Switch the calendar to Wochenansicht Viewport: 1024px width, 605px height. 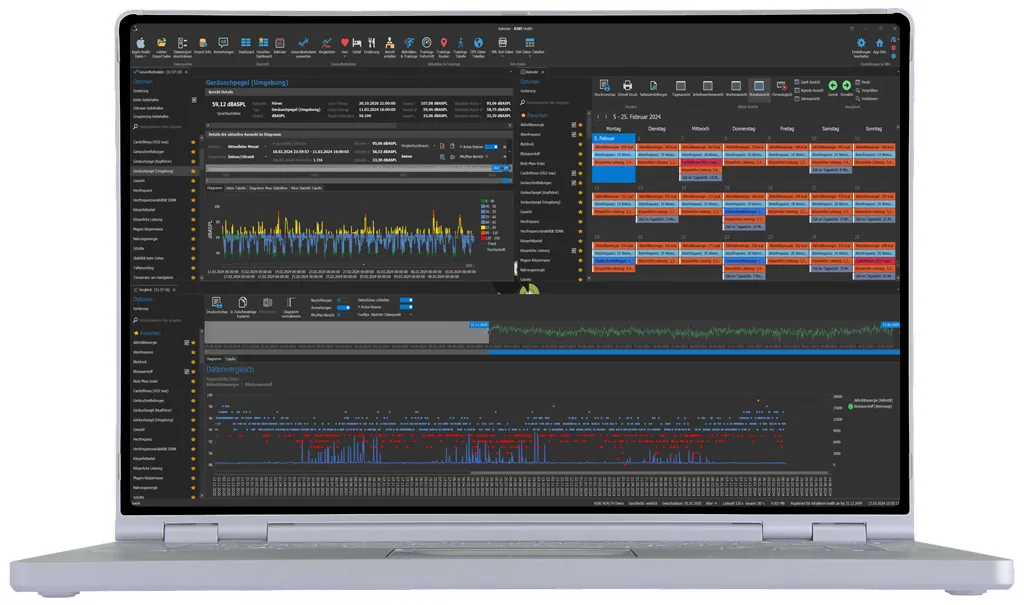pyautogui.click(x=735, y=88)
